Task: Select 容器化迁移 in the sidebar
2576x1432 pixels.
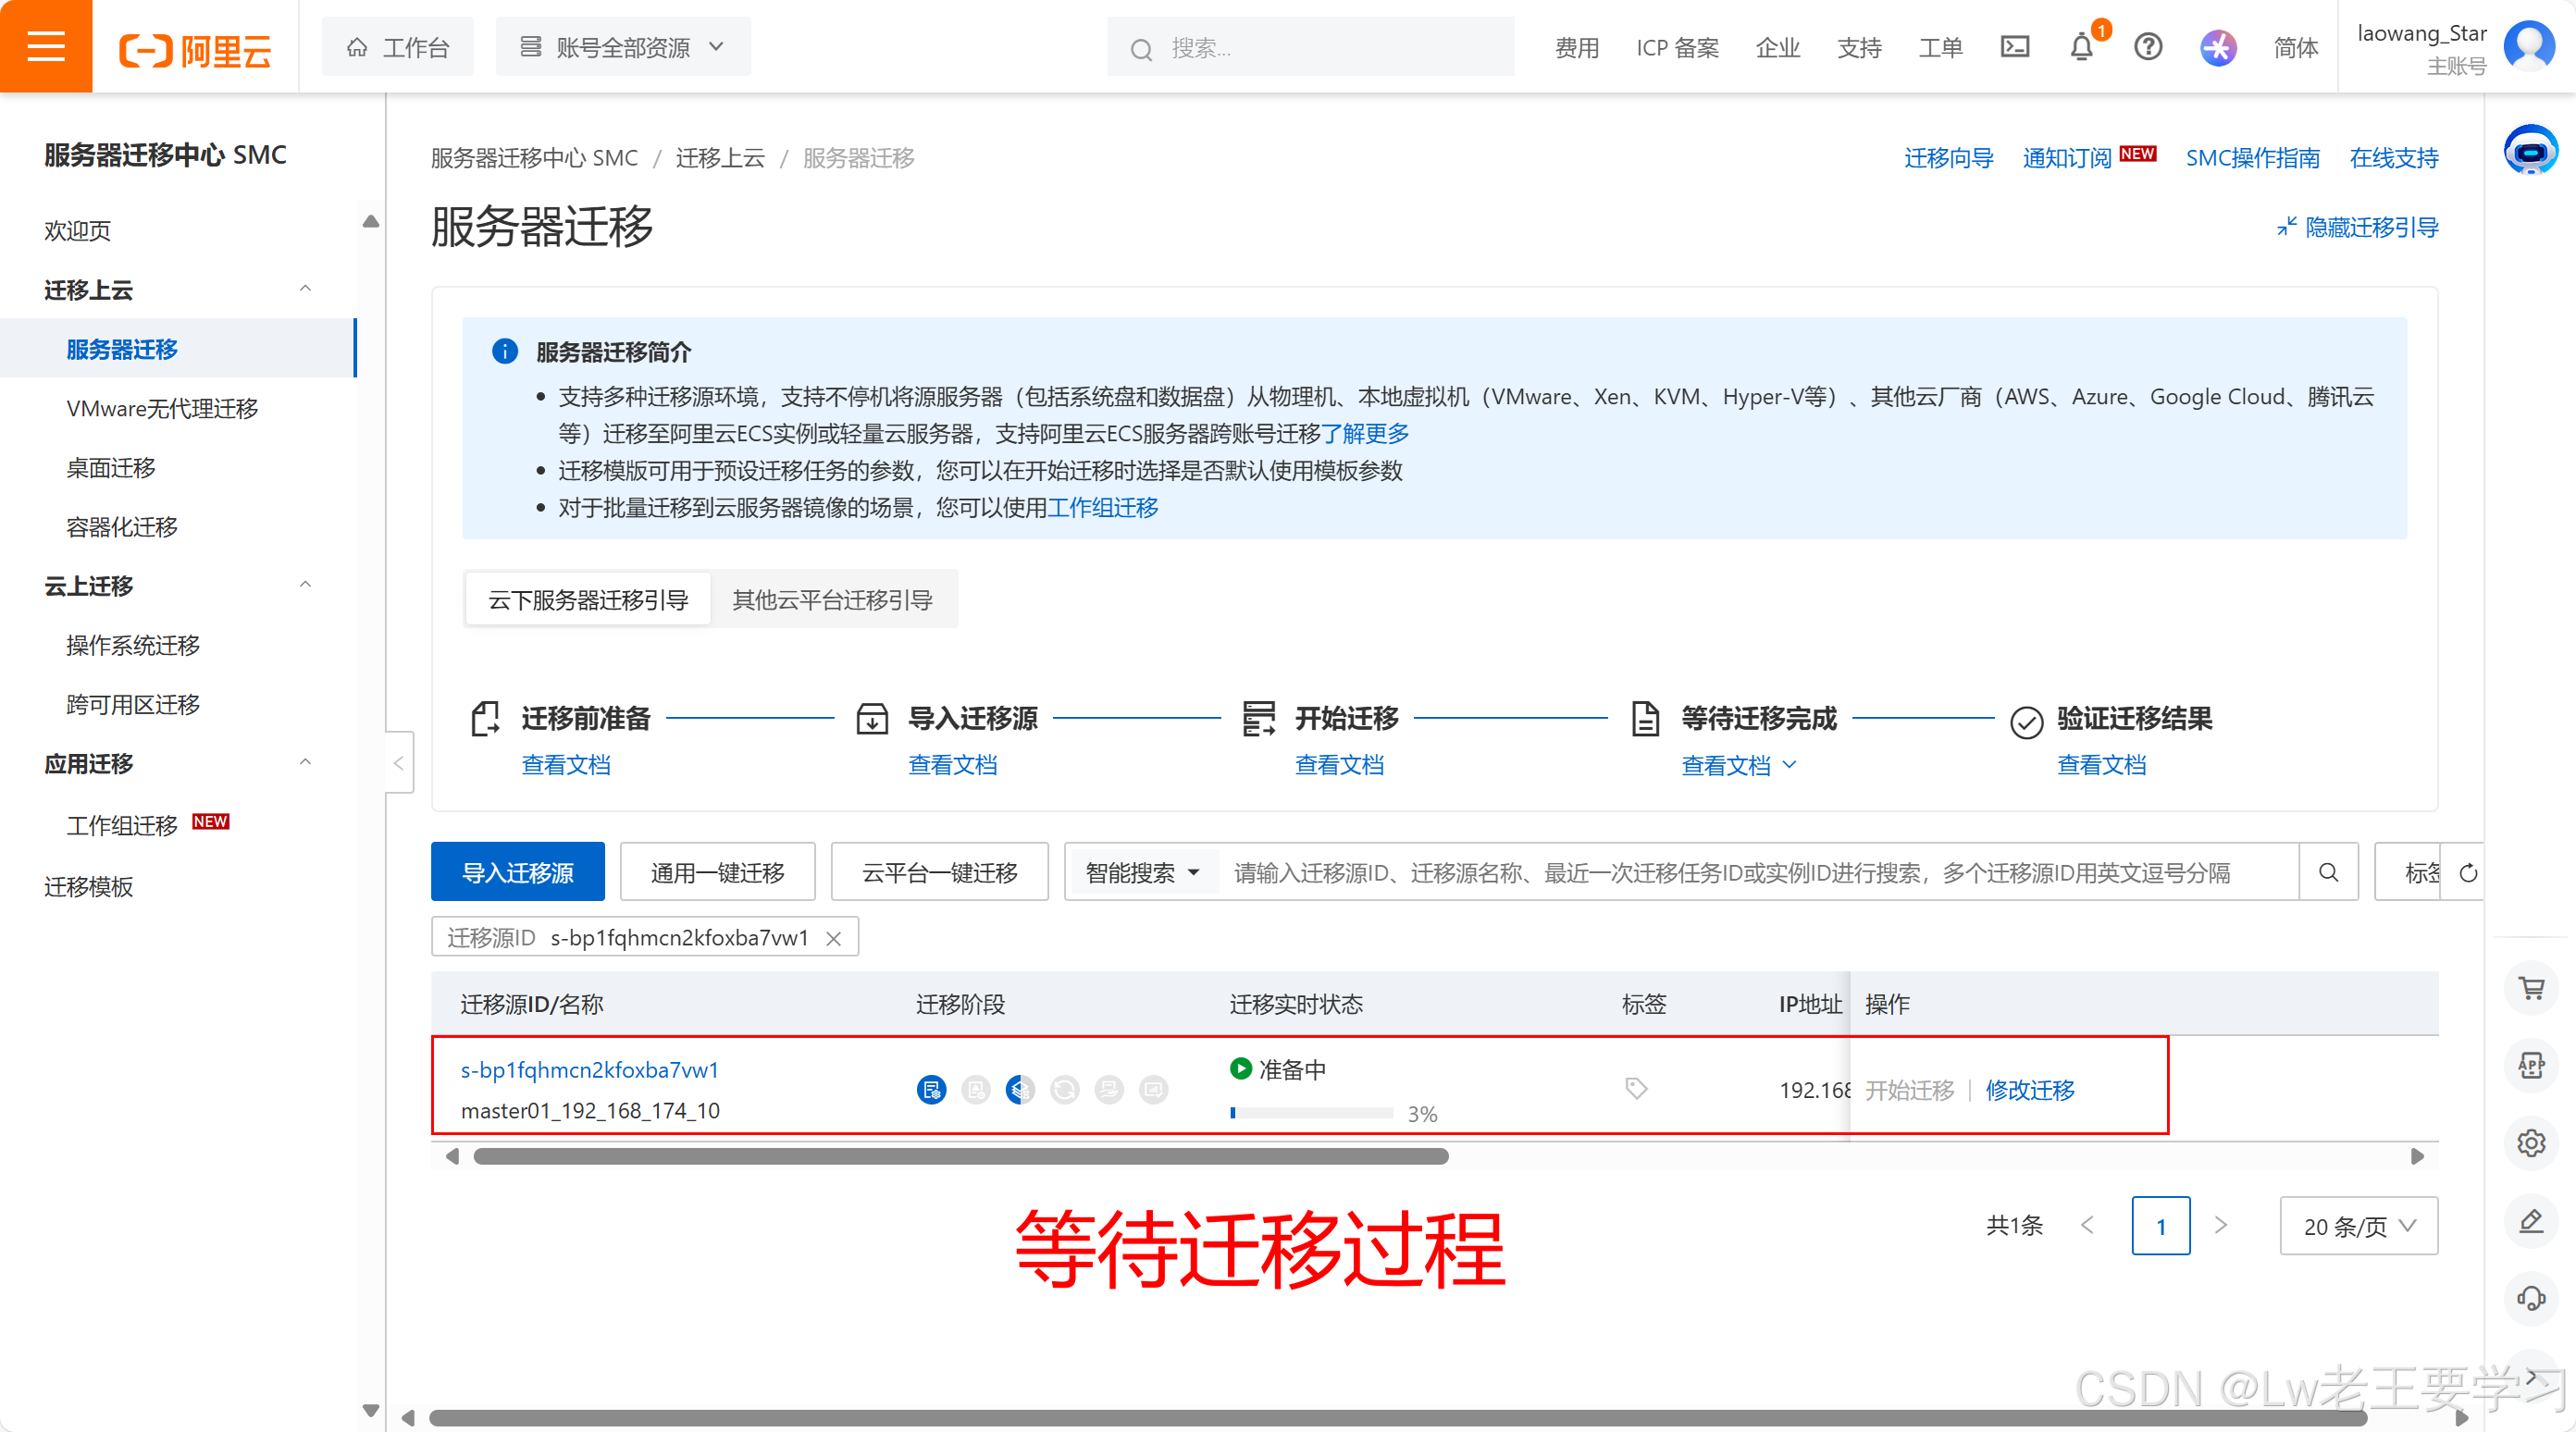Action: 122,527
